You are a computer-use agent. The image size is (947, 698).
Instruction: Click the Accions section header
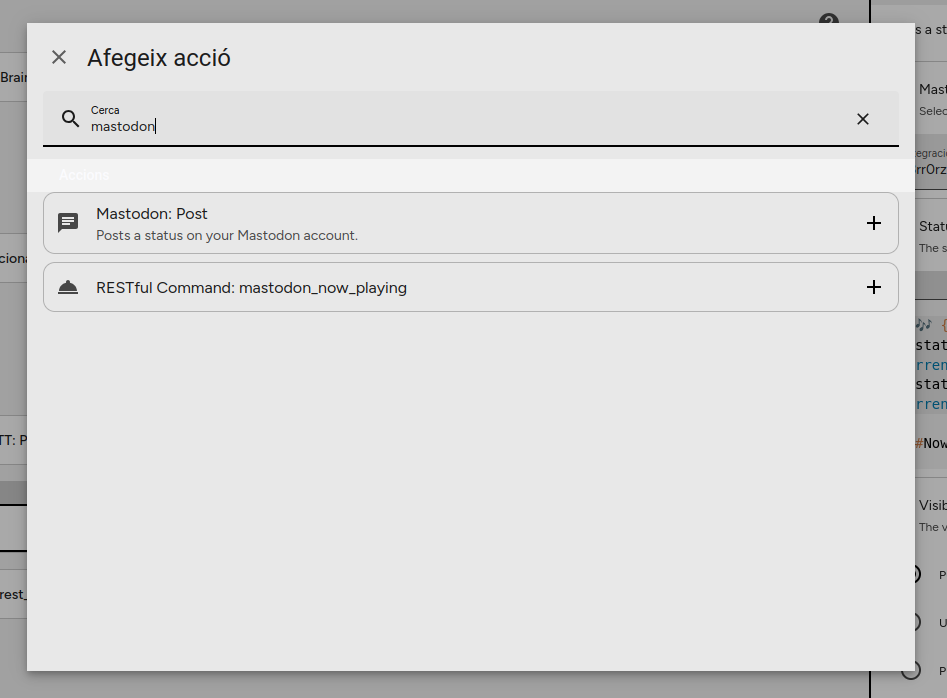pyautogui.click(x=84, y=175)
